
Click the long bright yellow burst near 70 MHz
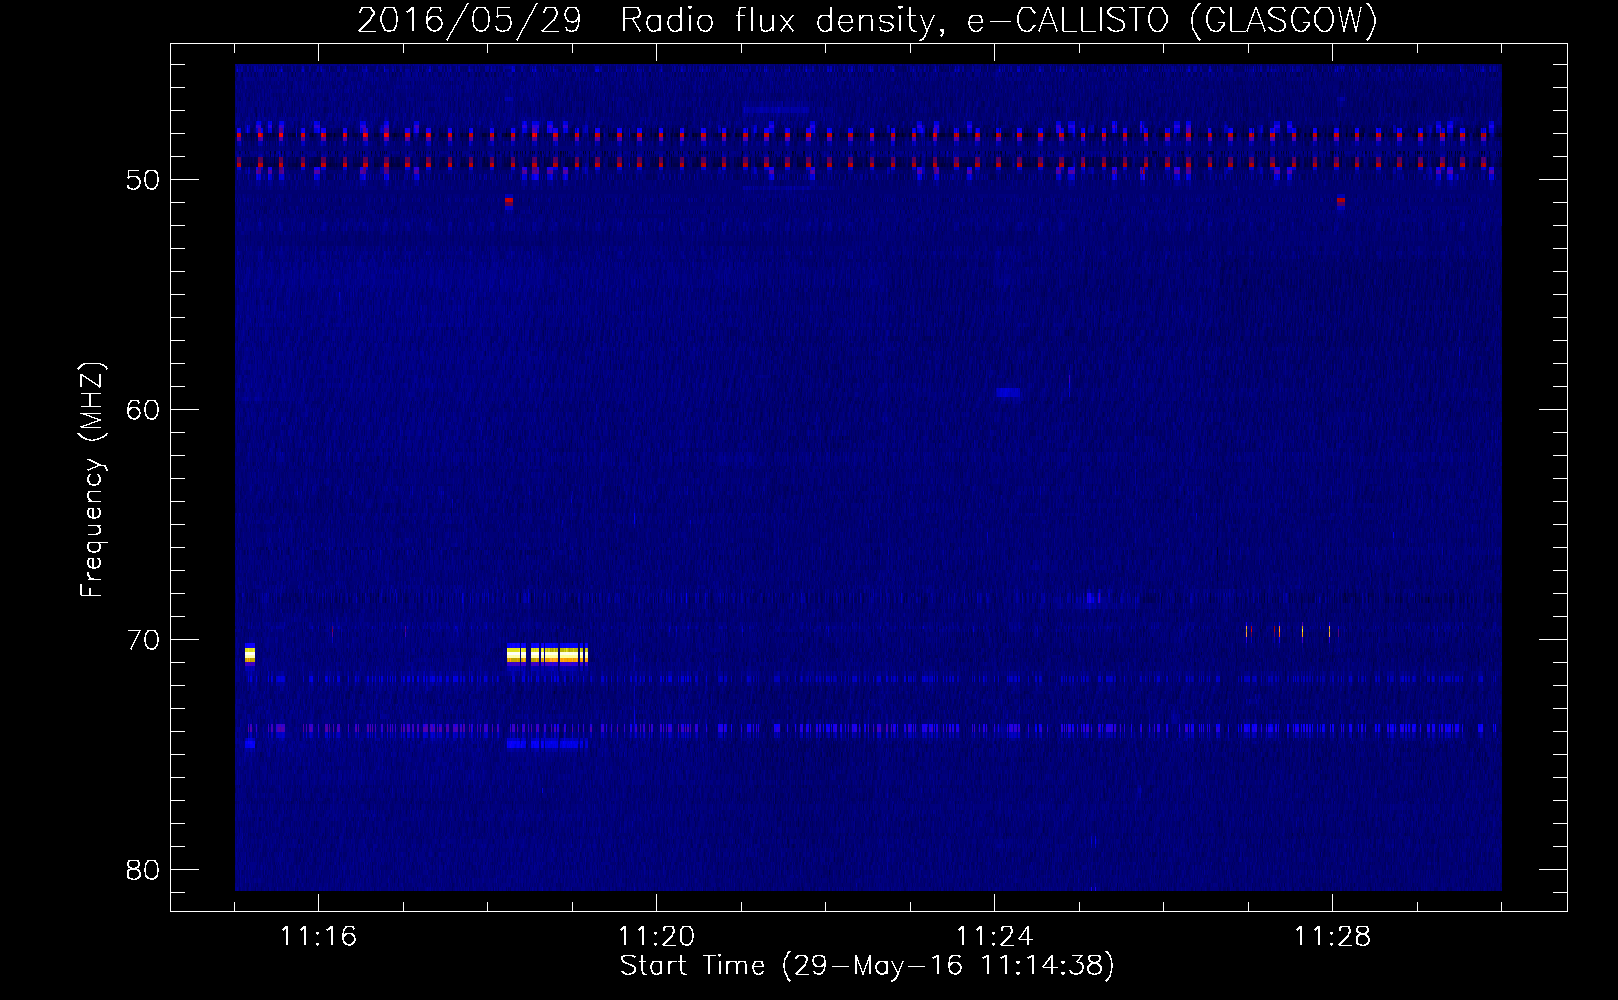(547, 655)
